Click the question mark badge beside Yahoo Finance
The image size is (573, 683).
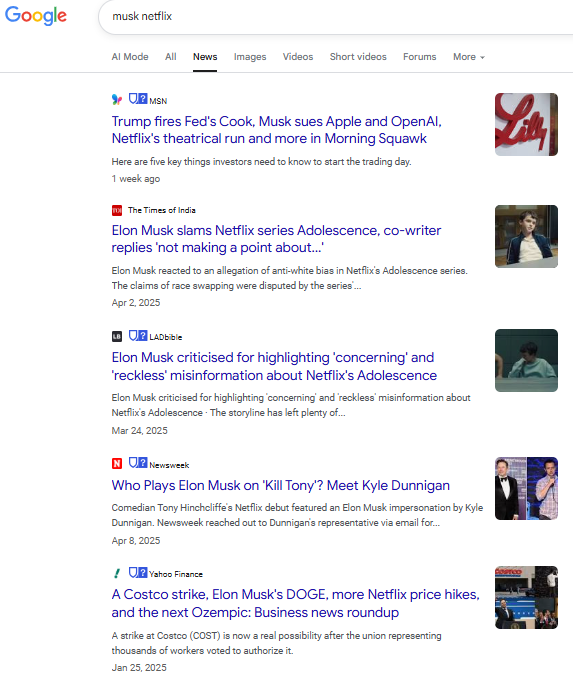pos(143,572)
